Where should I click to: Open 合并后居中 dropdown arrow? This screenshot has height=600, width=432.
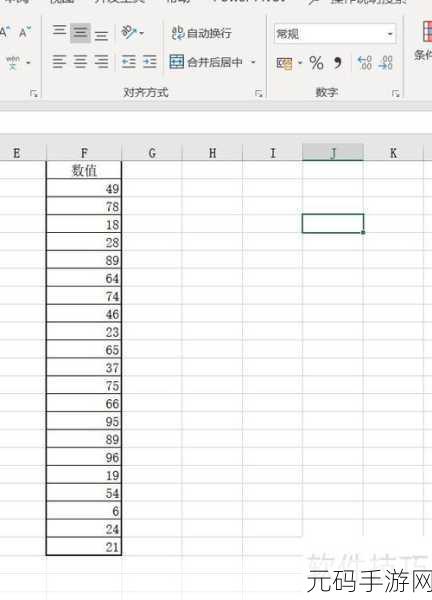pyautogui.click(x=253, y=62)
